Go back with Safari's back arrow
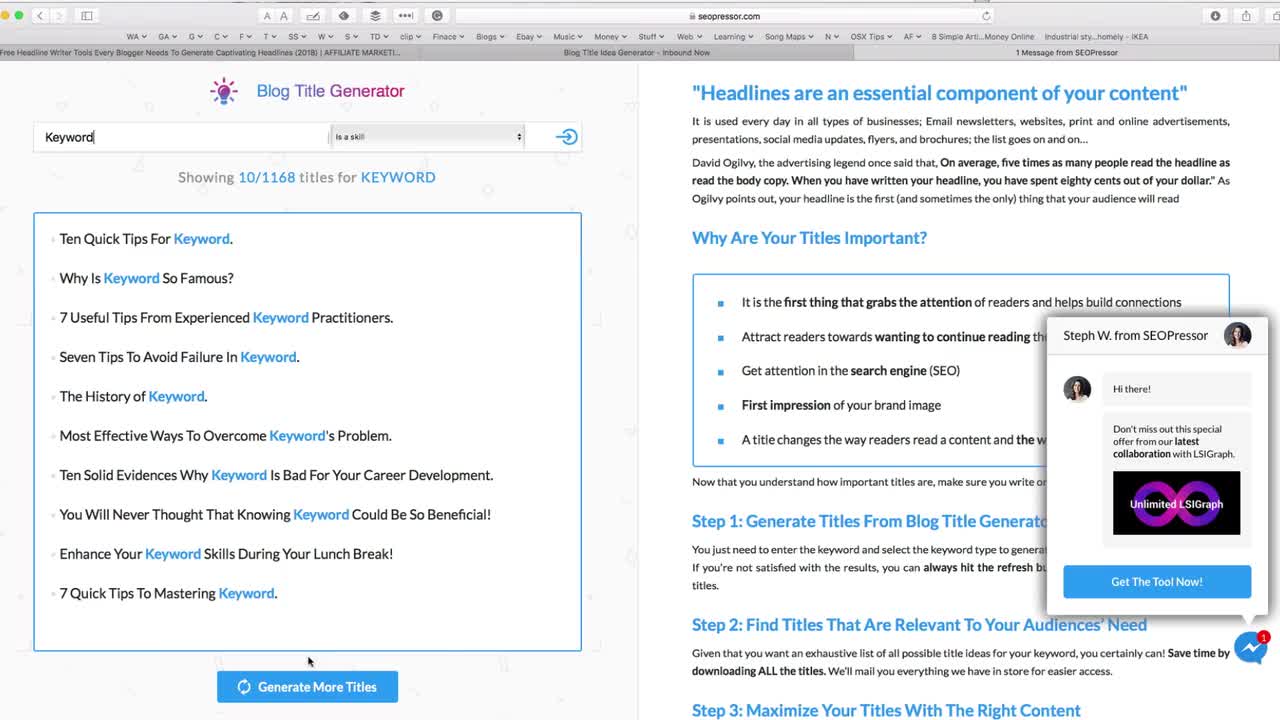 (x=40, y=16)
